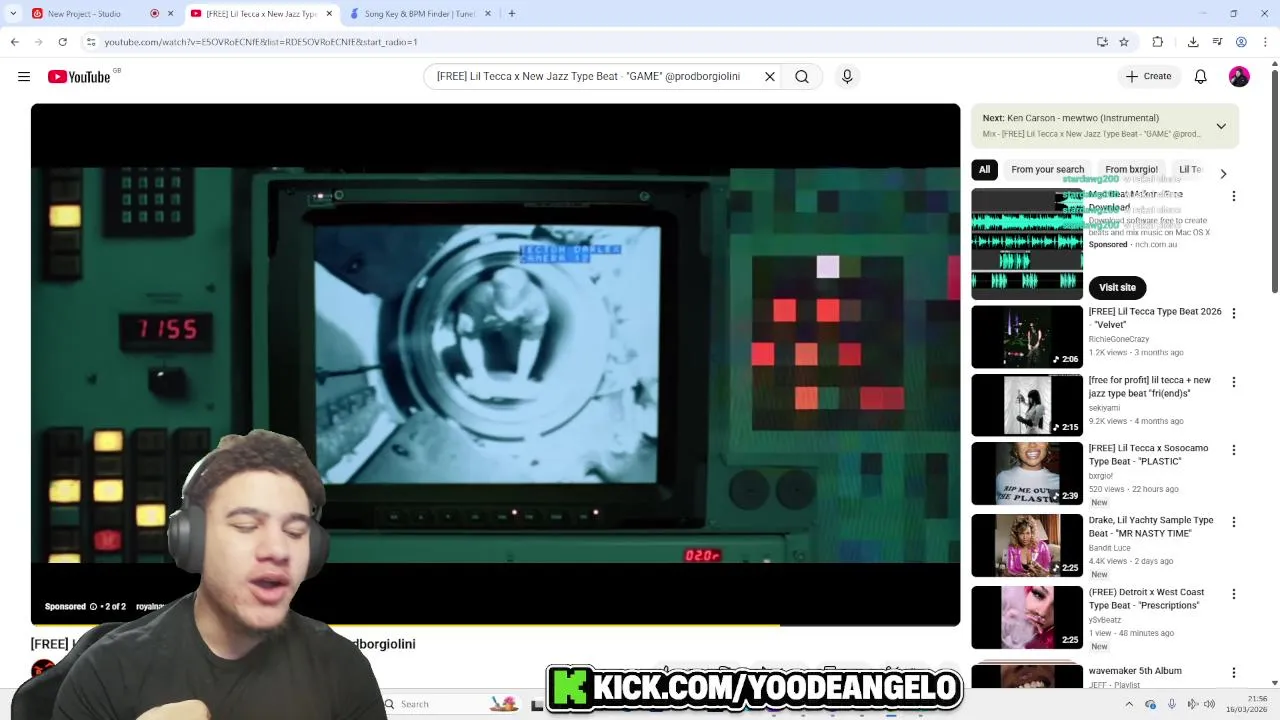Viewport: 1280px width, 720px height.
Task: Install app icon in the address bar
Action: pyautogui.click(x=1102, y=42)
